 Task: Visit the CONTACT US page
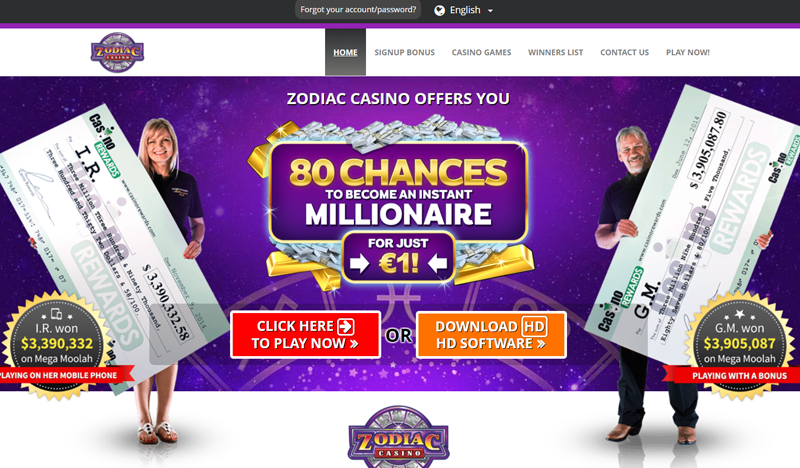point(624,52)
